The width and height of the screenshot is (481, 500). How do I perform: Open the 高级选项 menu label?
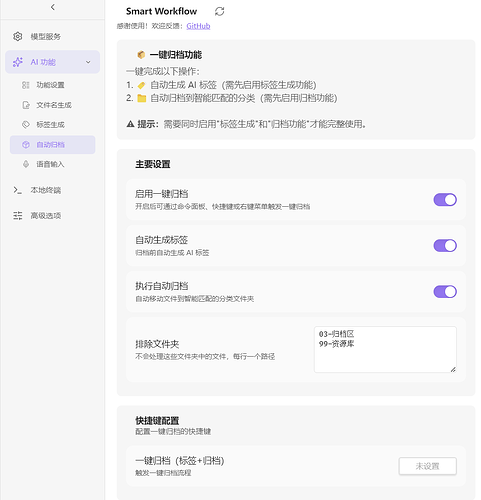pos(46,216)
